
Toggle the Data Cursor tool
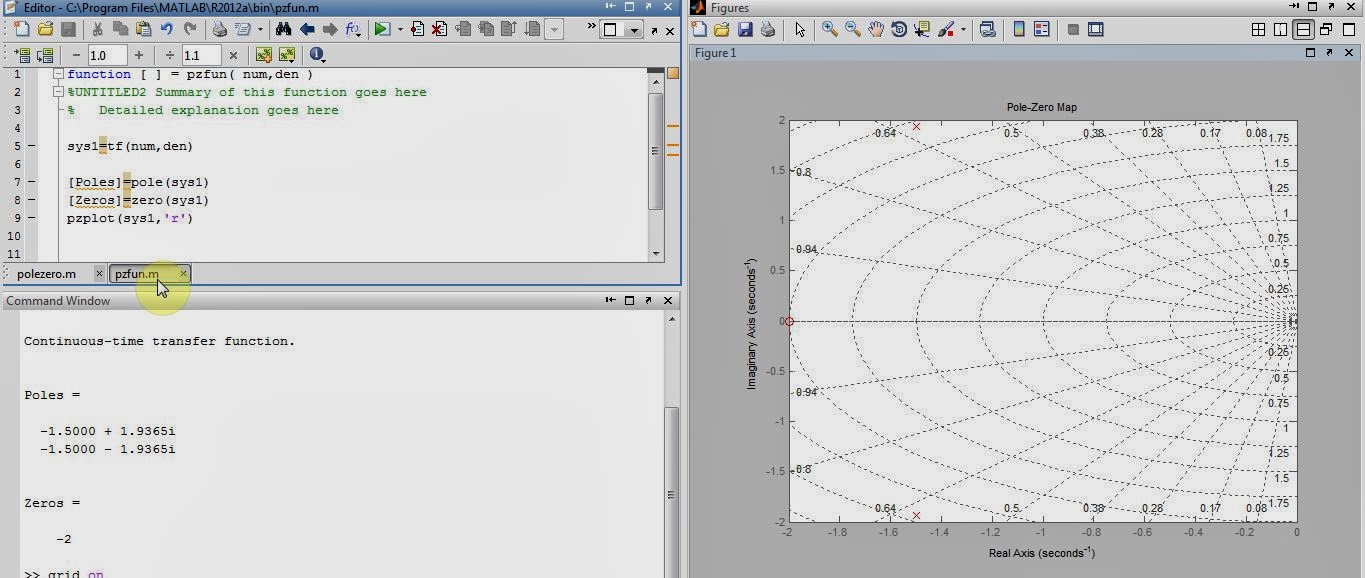[x=922, y=30]
